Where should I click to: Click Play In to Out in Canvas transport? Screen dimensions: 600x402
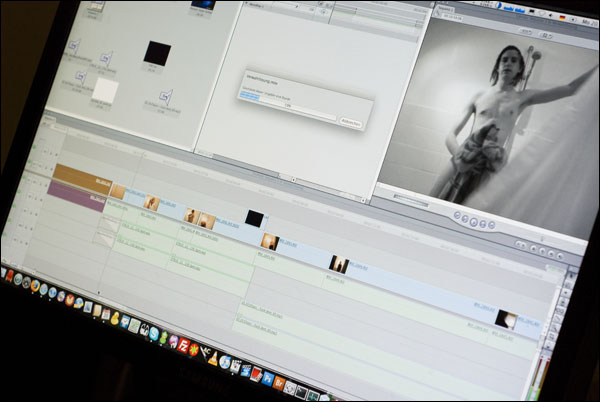pyautogui.click(x=465, y=218)
